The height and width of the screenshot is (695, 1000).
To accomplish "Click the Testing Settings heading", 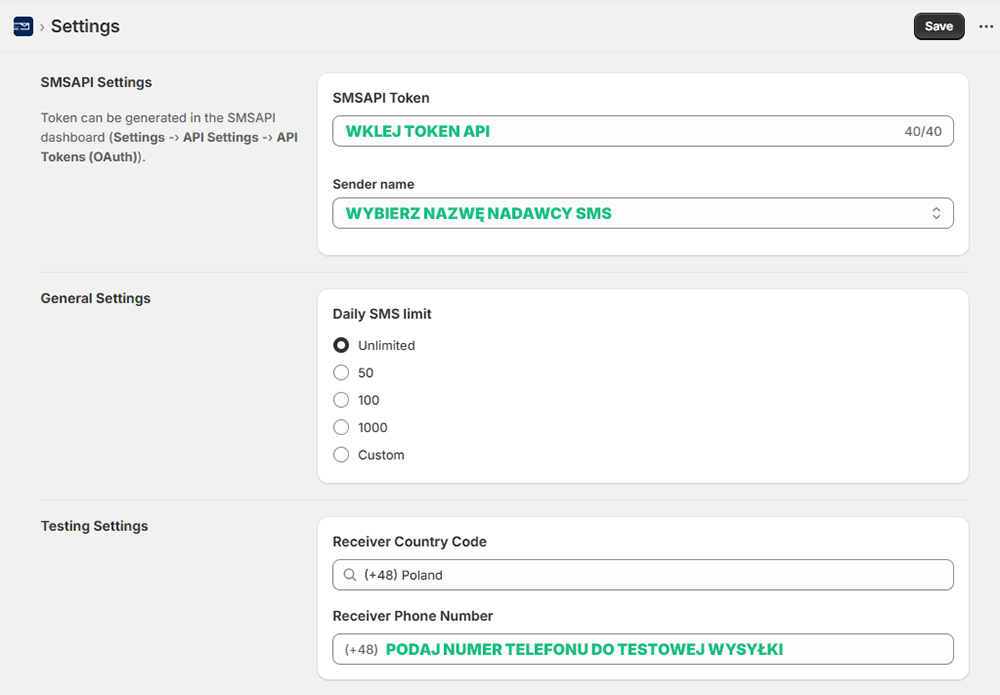I will [x=94, y=526].
